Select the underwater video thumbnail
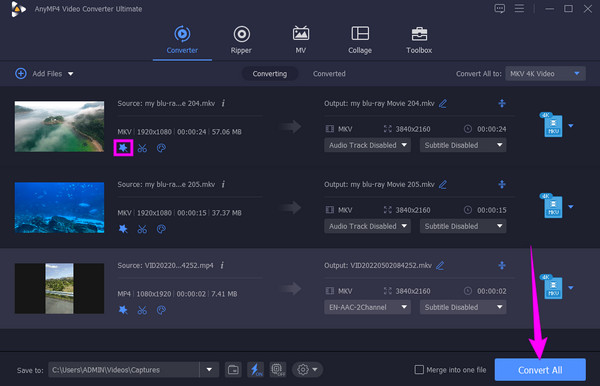600x386 pixels. click(59, 207)
